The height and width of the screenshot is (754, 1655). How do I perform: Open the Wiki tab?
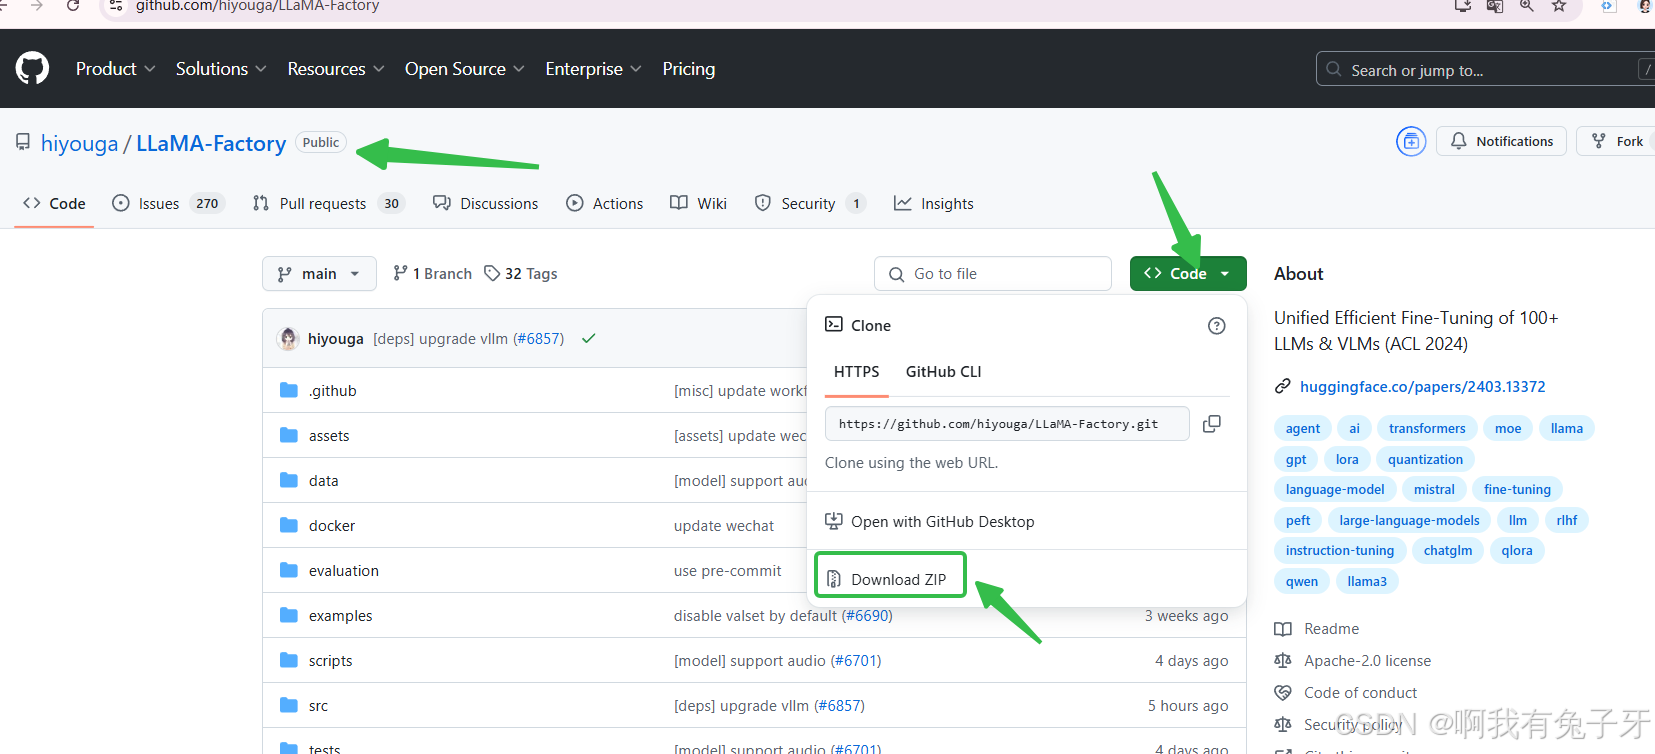click(x=699, y=203)
